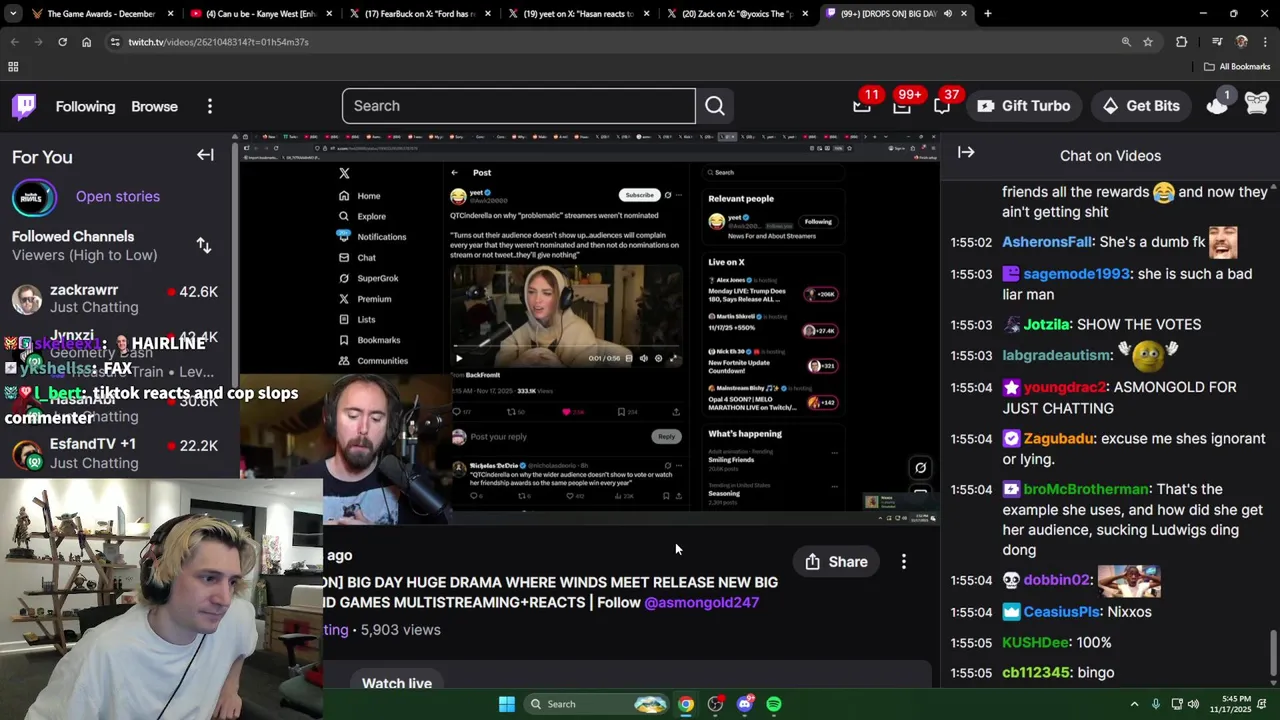Open the Following page in Twitch nav
This screenshot has width=1280, height=720.
tap(85, 107)
